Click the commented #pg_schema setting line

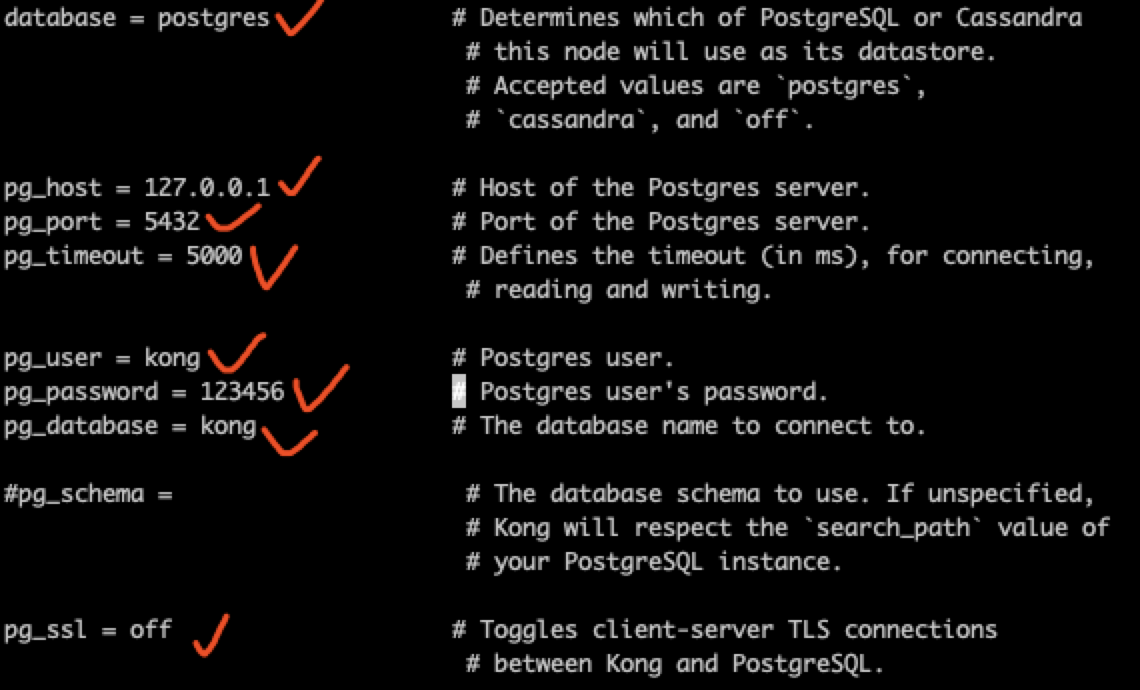click(88, 494)
